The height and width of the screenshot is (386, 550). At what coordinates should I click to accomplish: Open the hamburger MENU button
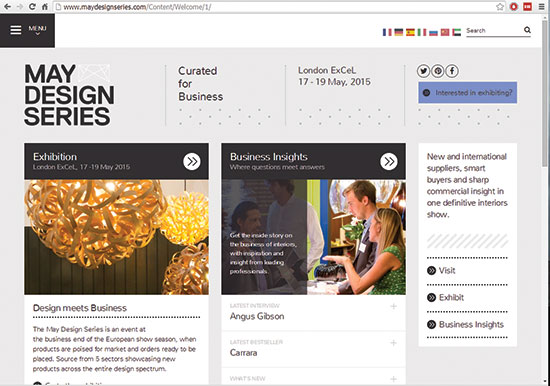[27, 30]
